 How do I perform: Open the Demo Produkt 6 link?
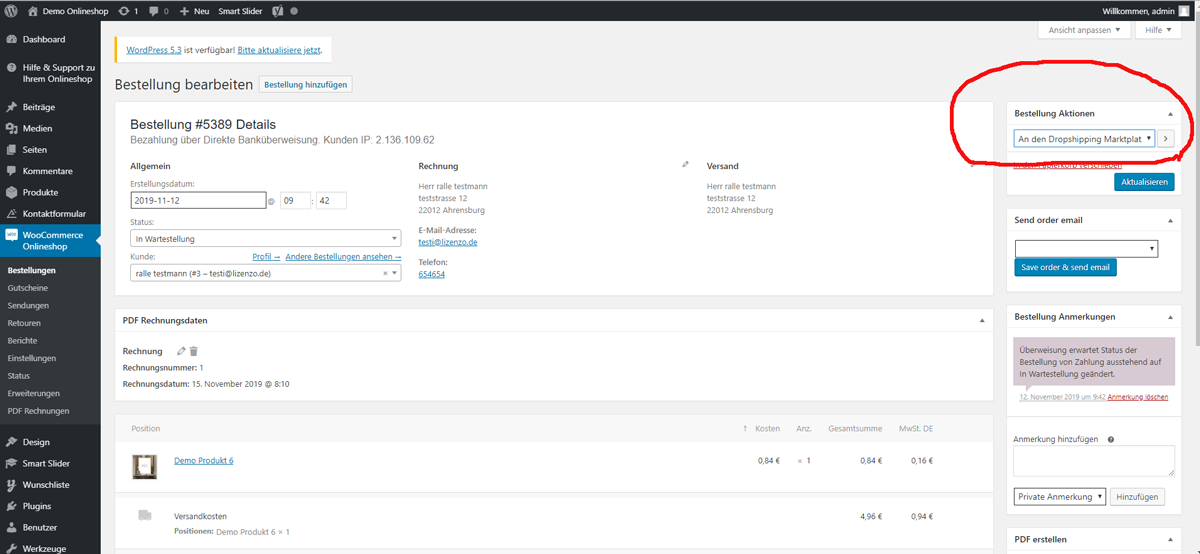[x=203, y=461]
